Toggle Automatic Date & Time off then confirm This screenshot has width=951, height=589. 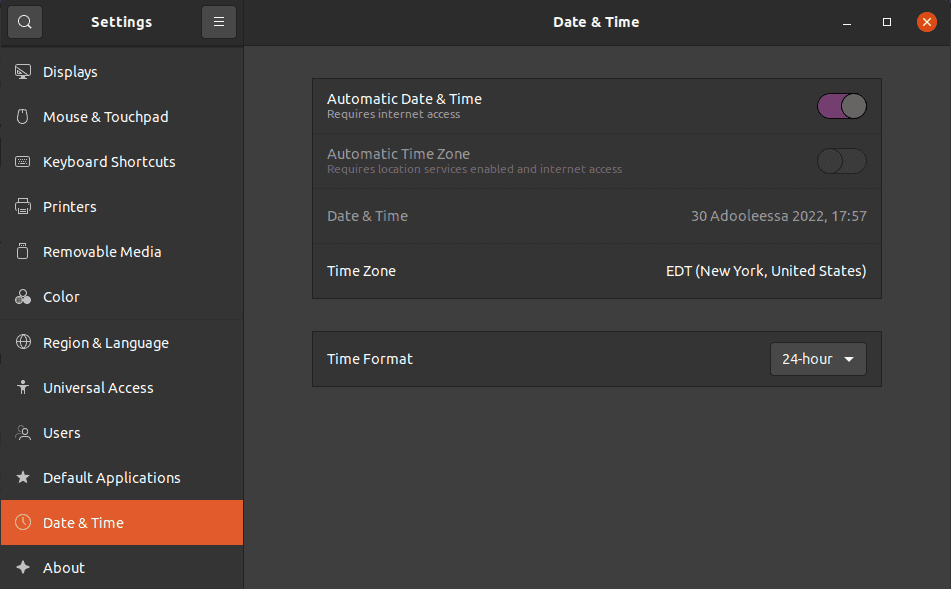click(x=841, y=105)
